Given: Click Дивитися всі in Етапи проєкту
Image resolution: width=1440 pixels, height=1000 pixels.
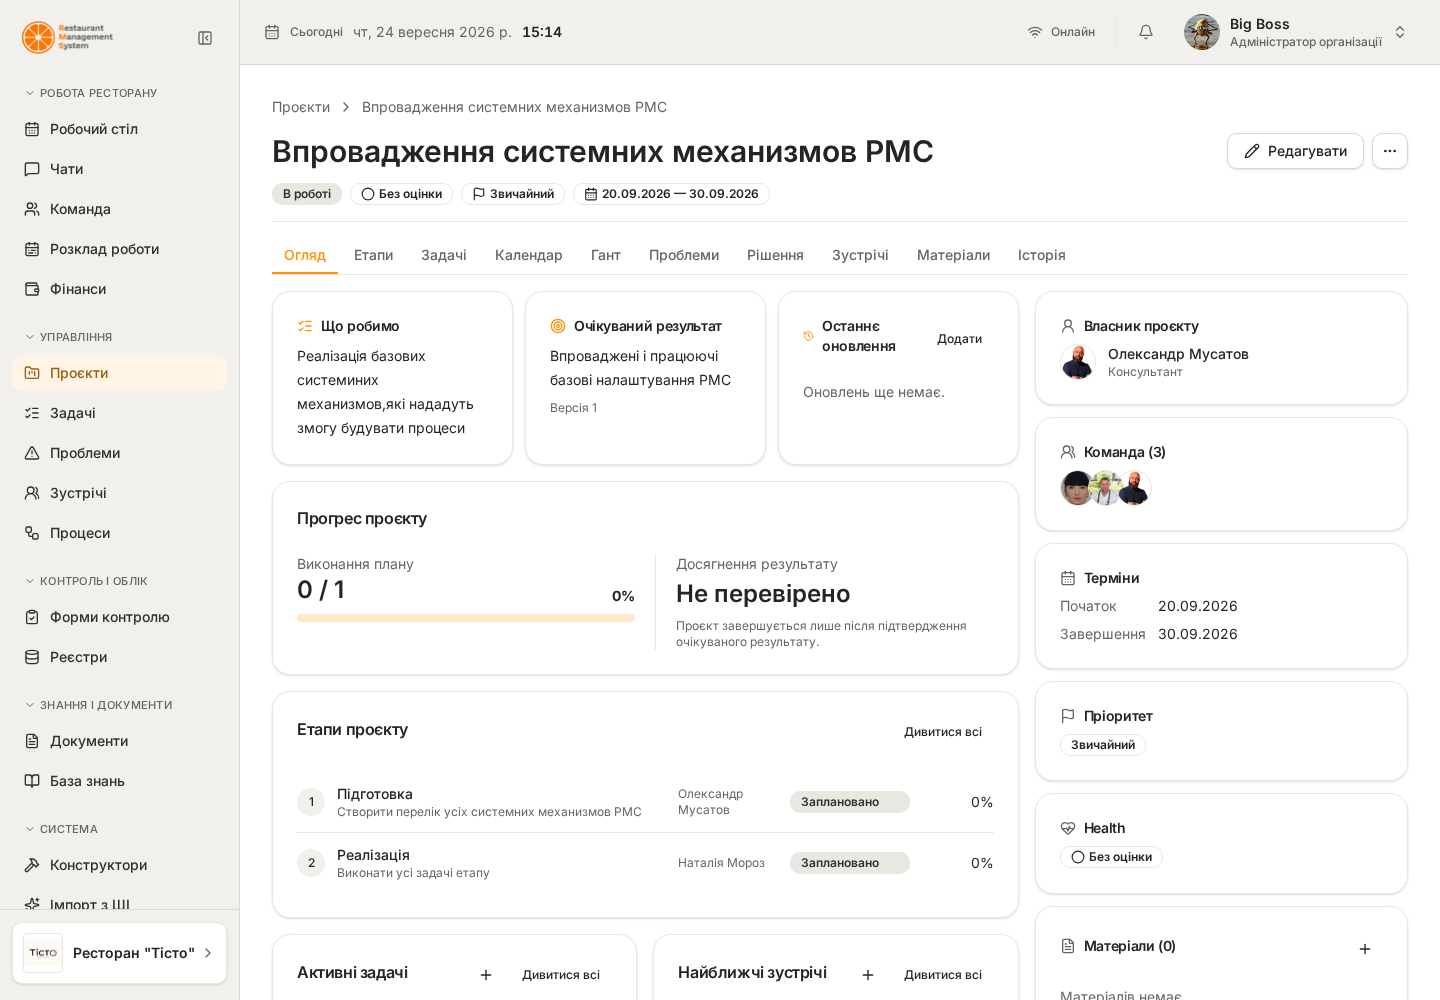Looking at the screenshot, I should click(943, 732).
